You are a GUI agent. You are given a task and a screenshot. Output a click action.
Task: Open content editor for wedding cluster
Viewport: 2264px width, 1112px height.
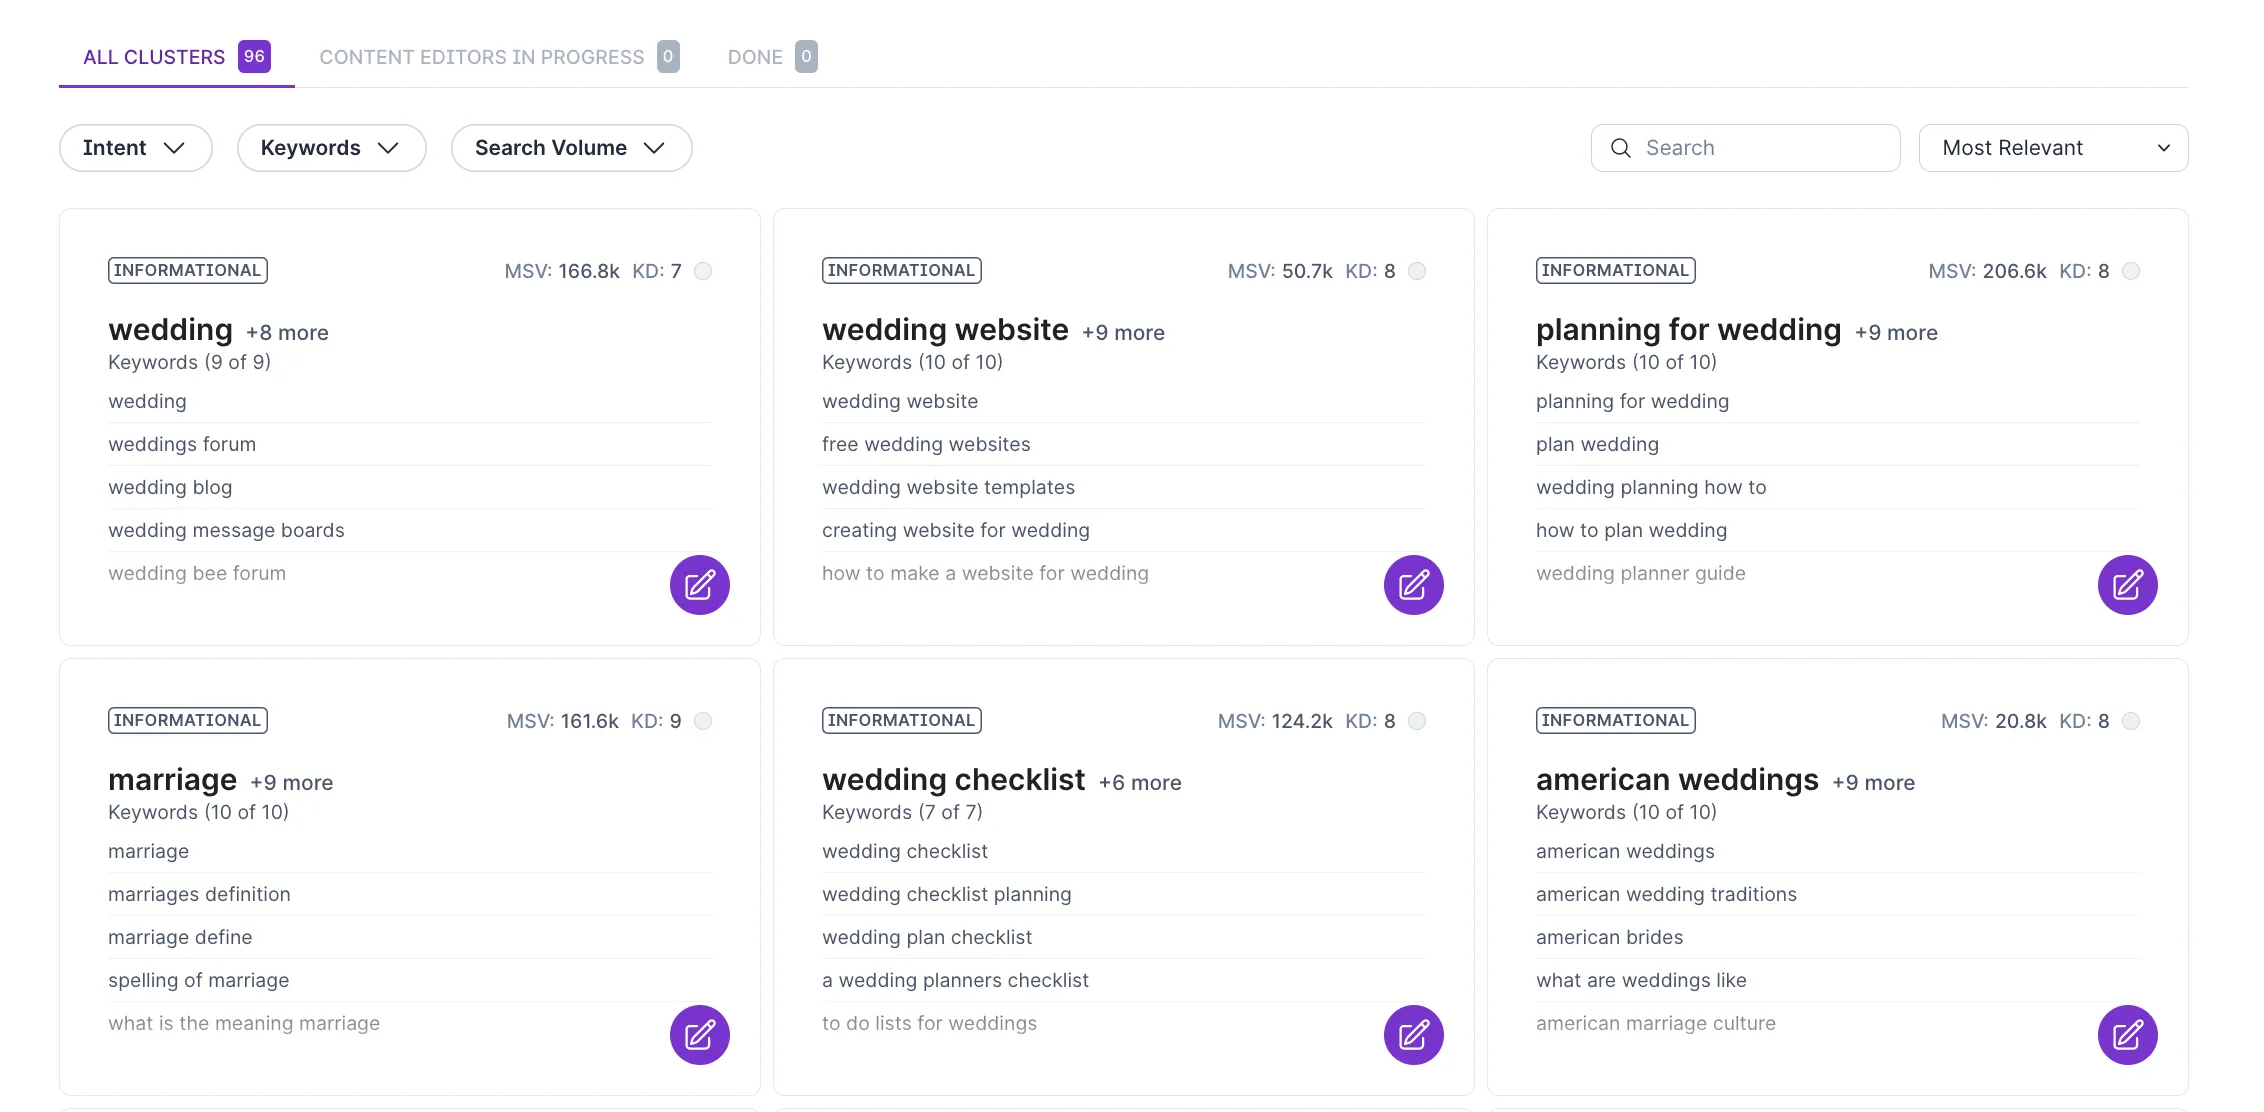(x=699, y=585)
